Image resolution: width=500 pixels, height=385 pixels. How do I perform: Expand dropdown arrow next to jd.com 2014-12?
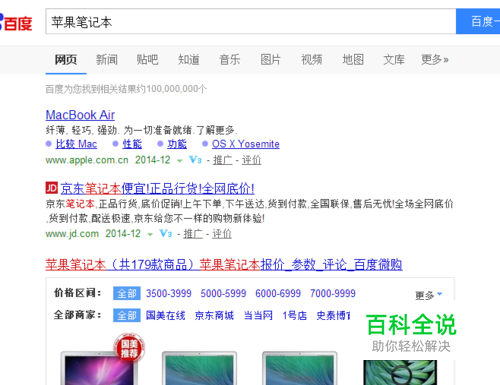(150, 234)
